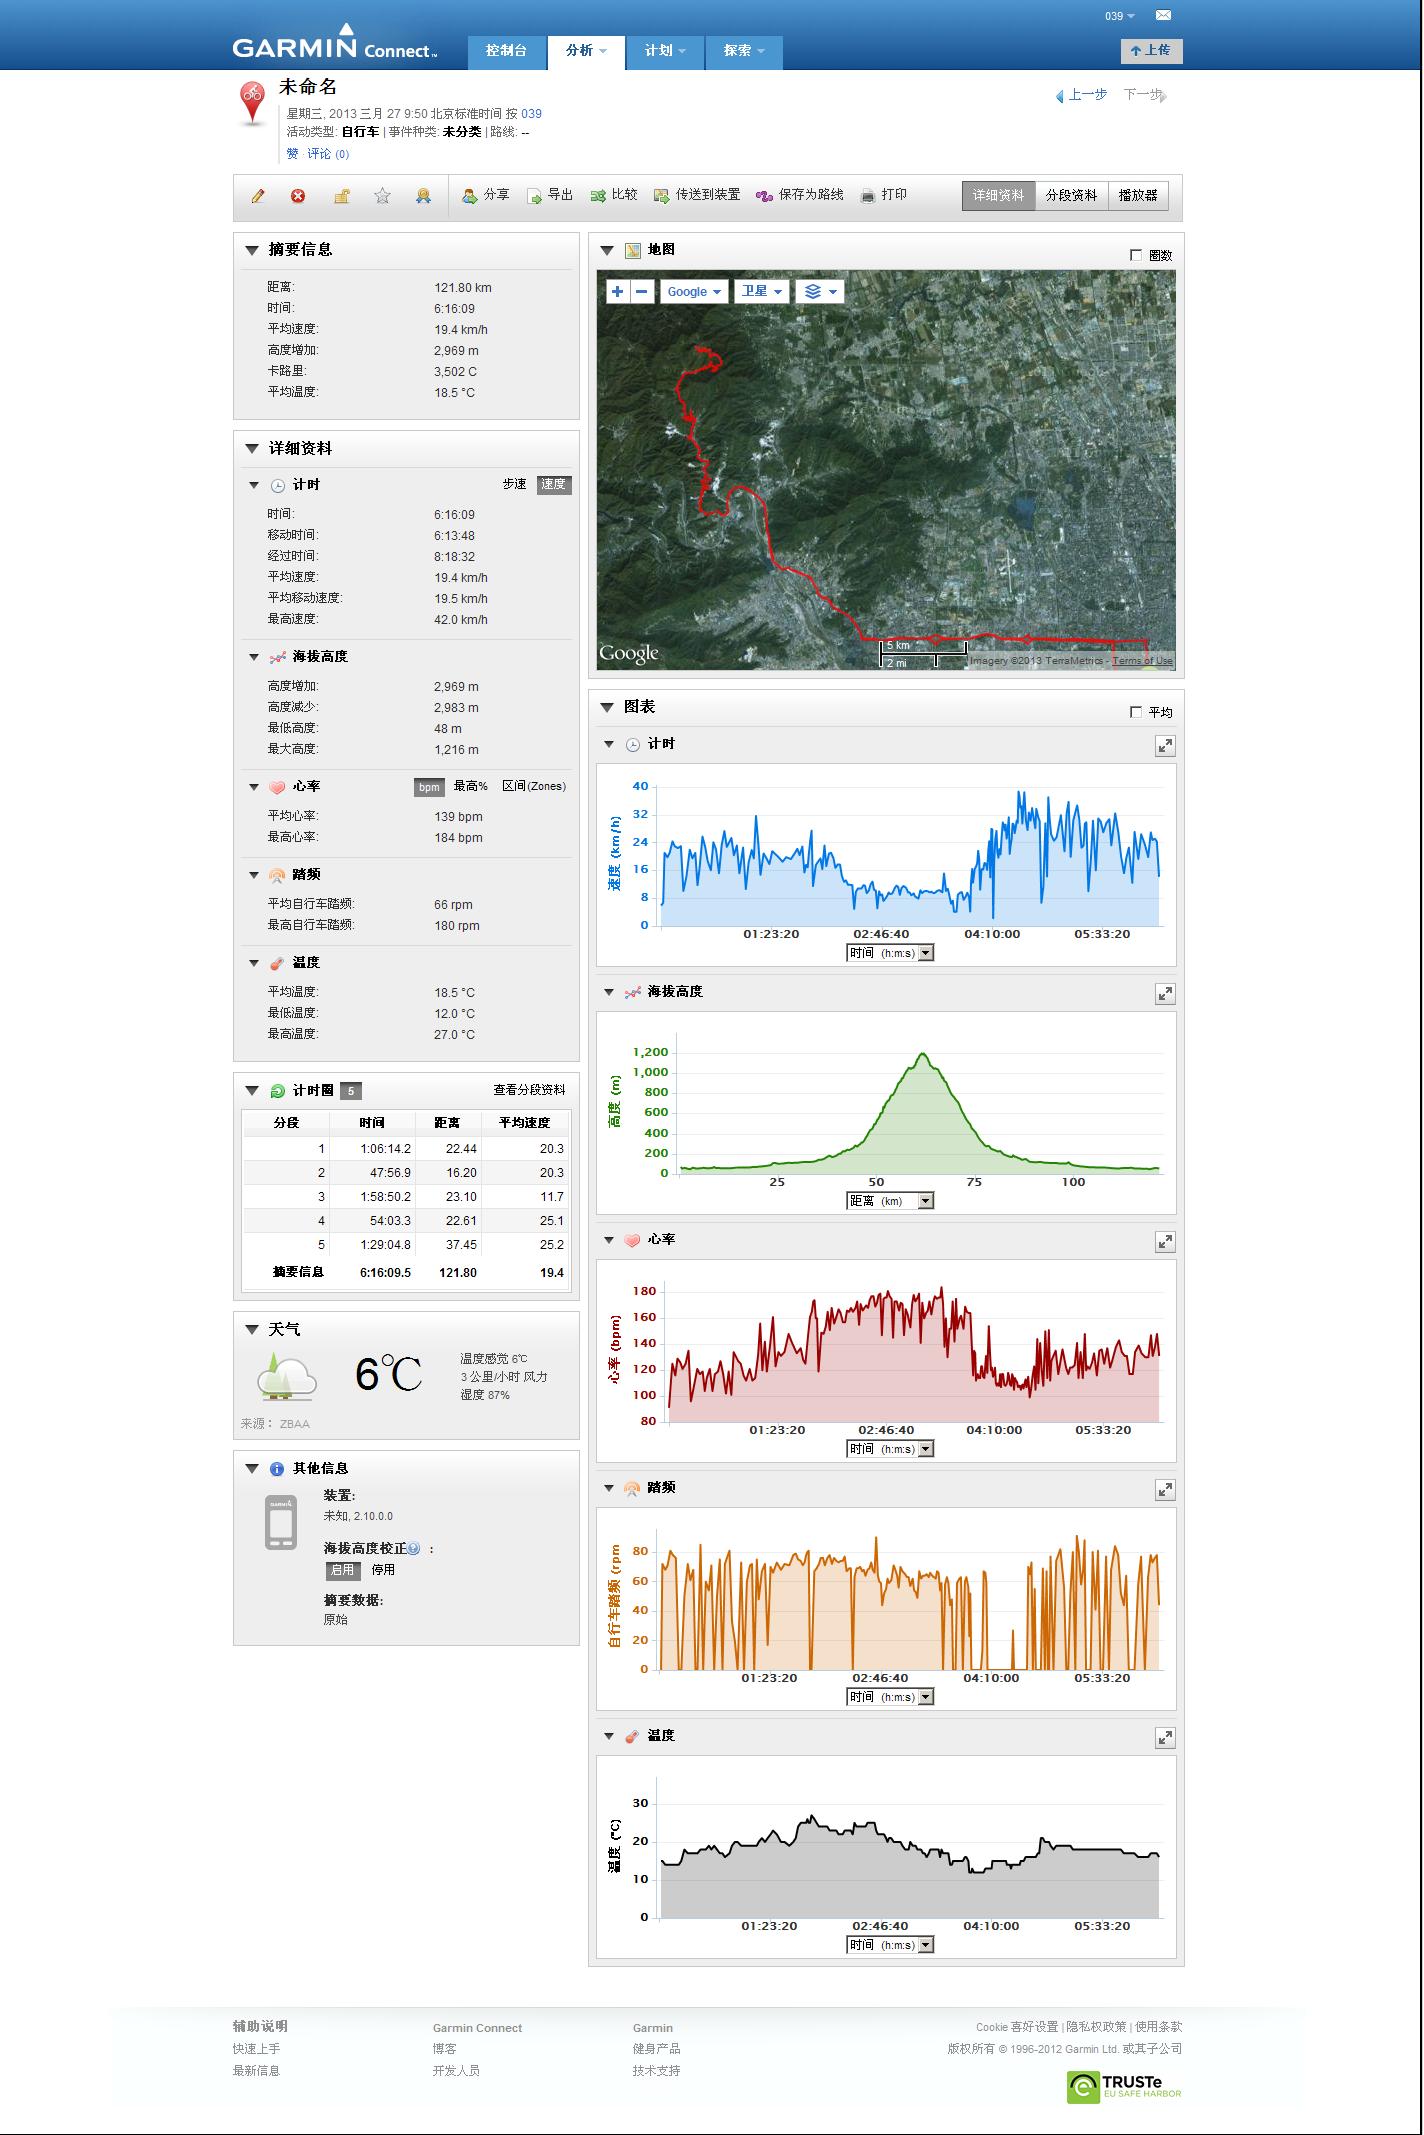Click the 上传 upload button
1424x2135 pixels.
click(x=1151, y=51)
